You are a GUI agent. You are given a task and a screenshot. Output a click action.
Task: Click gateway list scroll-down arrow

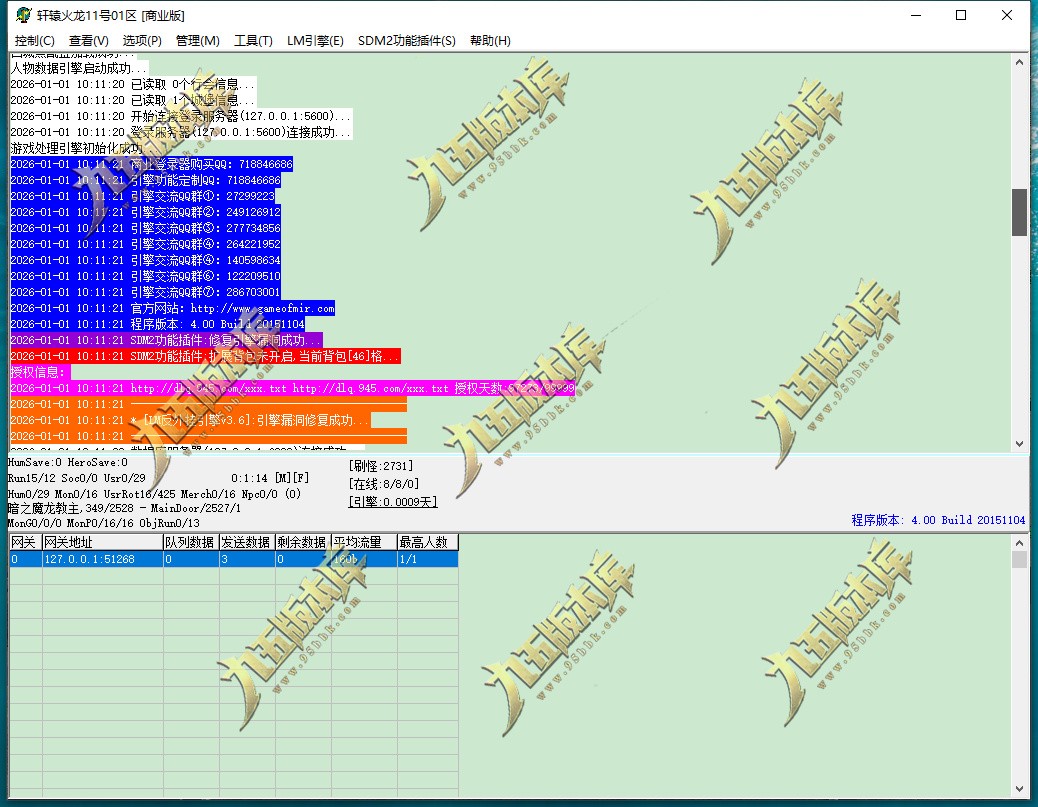(1019, 788)
